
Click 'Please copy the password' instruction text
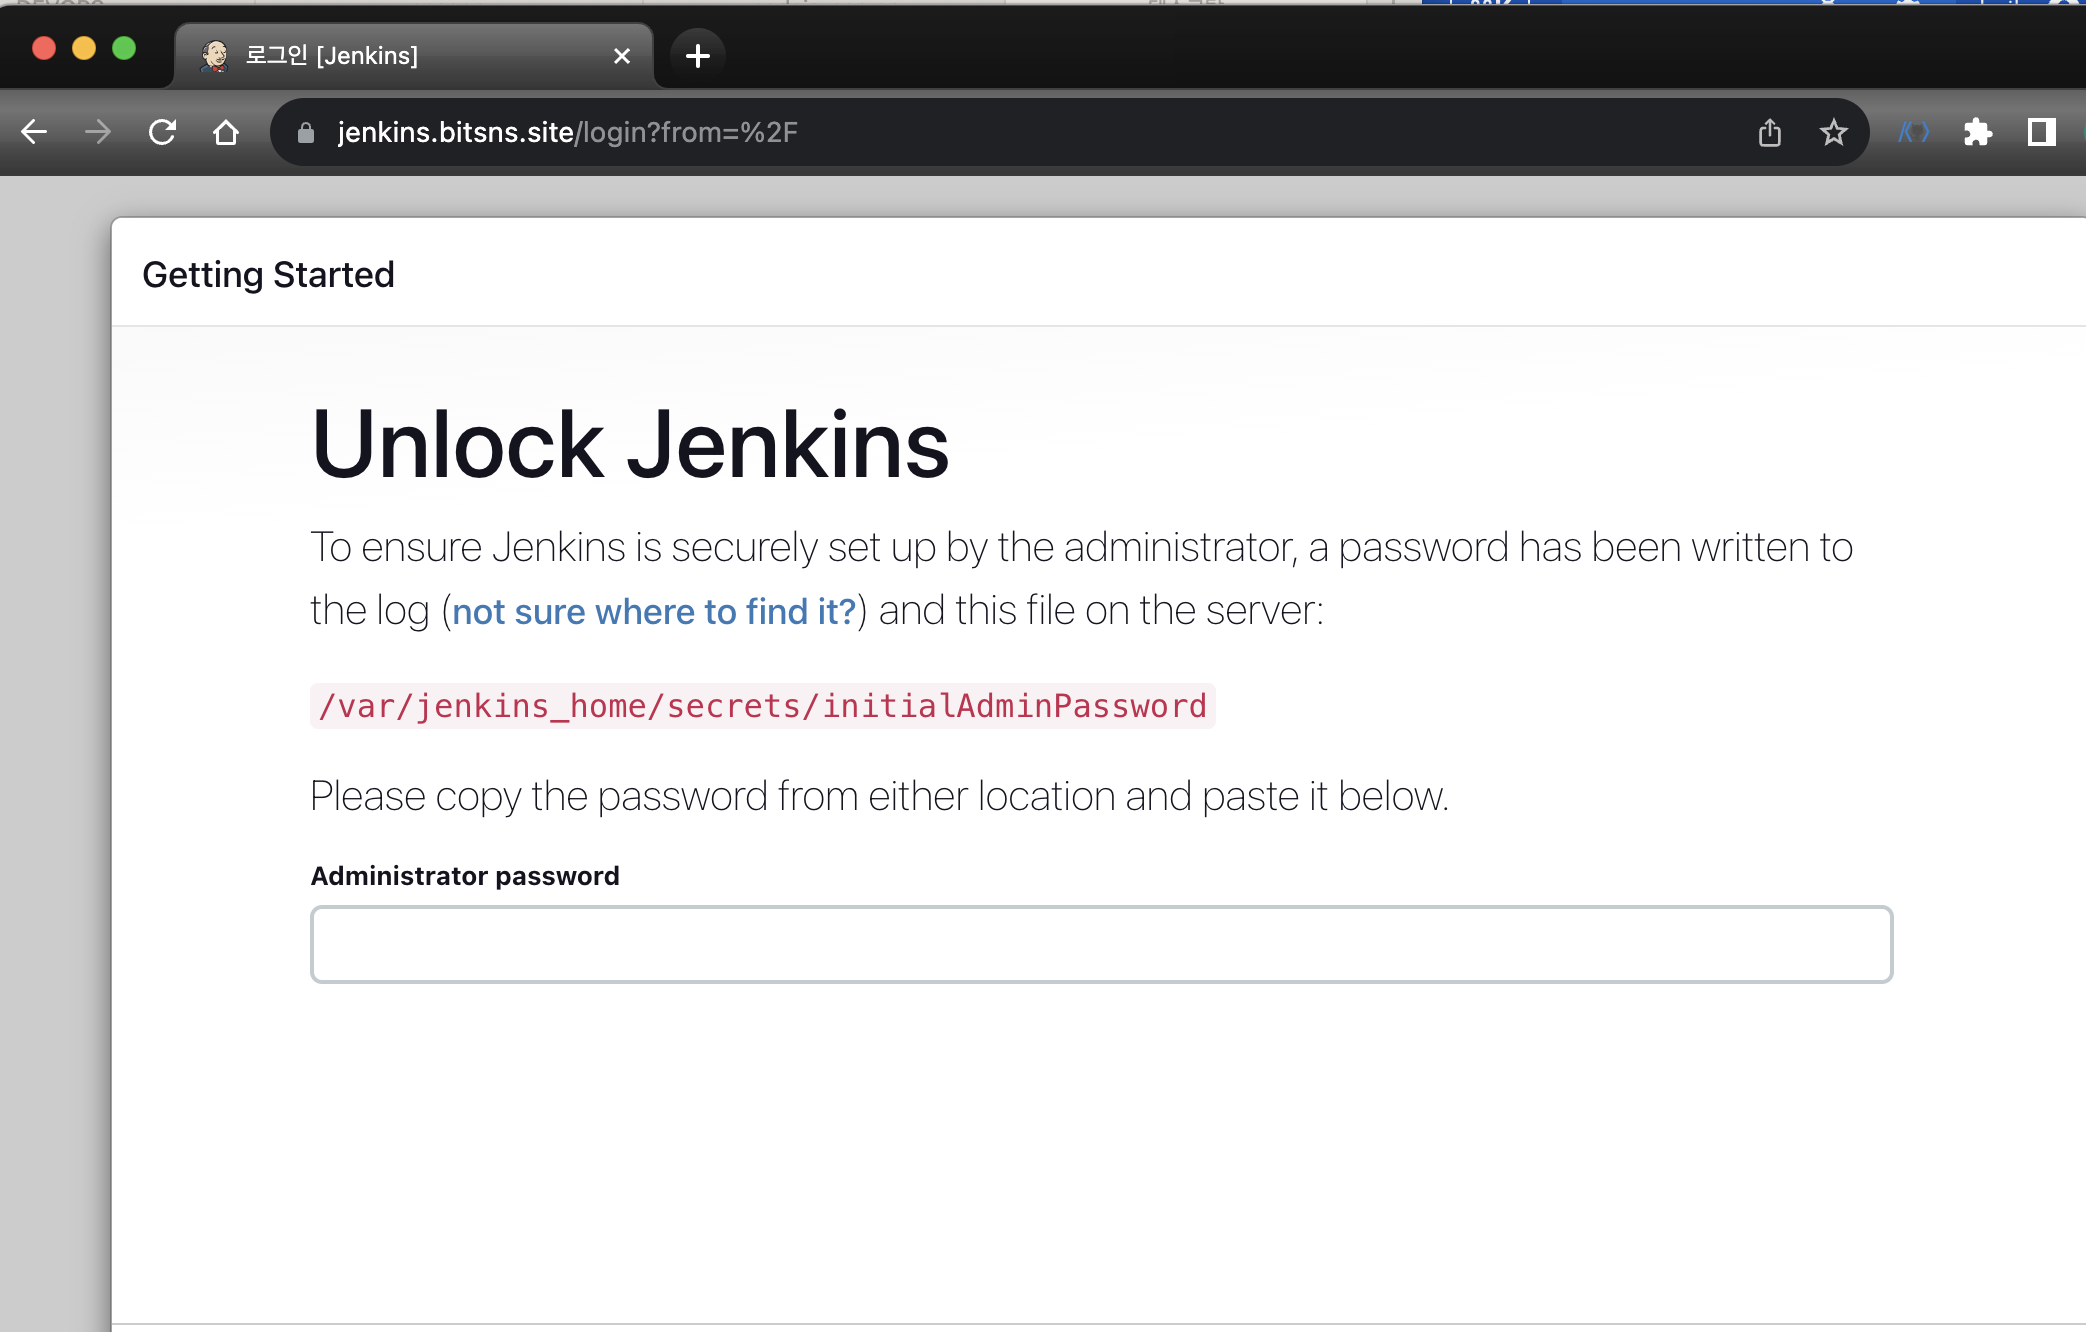879,796
